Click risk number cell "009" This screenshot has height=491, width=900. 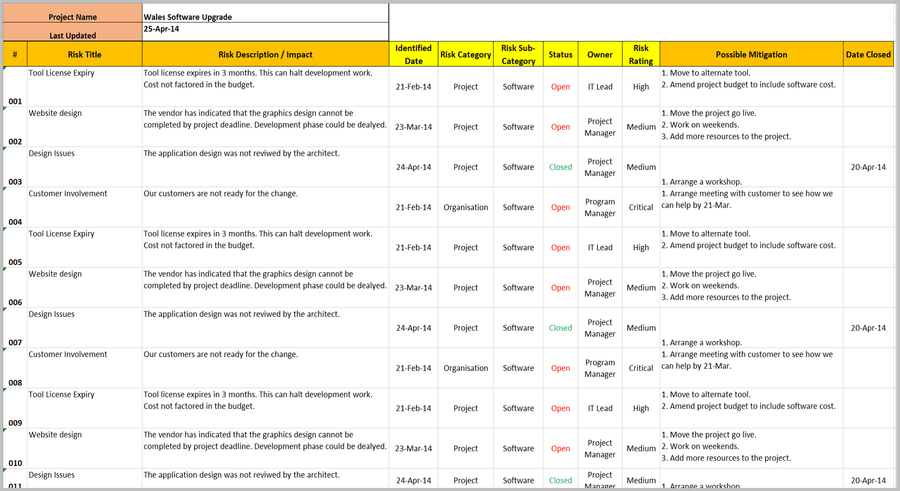click(x=15, y=408)
